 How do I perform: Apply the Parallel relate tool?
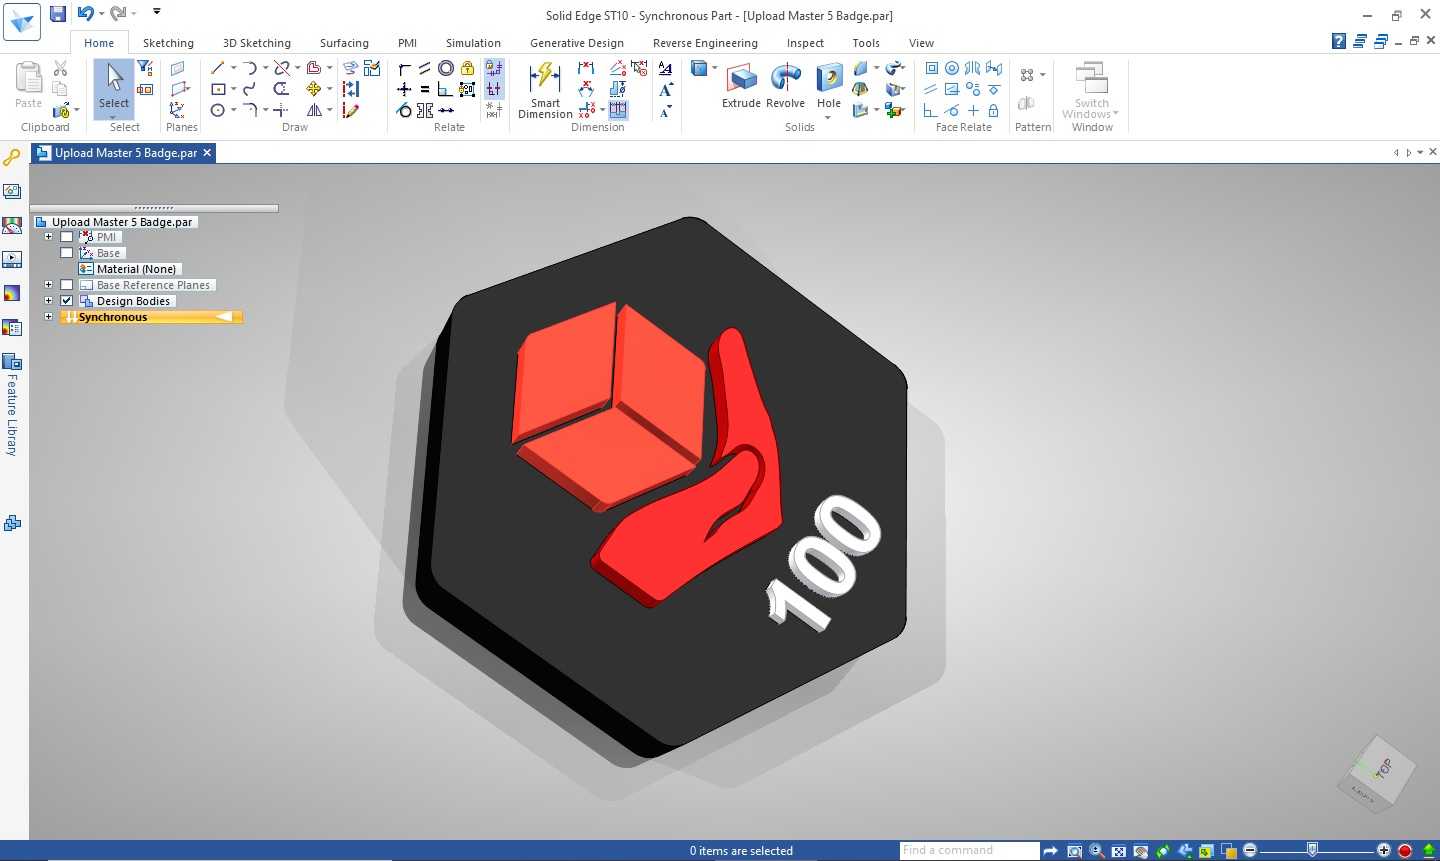pyautogui.click(x=425, y=68)
